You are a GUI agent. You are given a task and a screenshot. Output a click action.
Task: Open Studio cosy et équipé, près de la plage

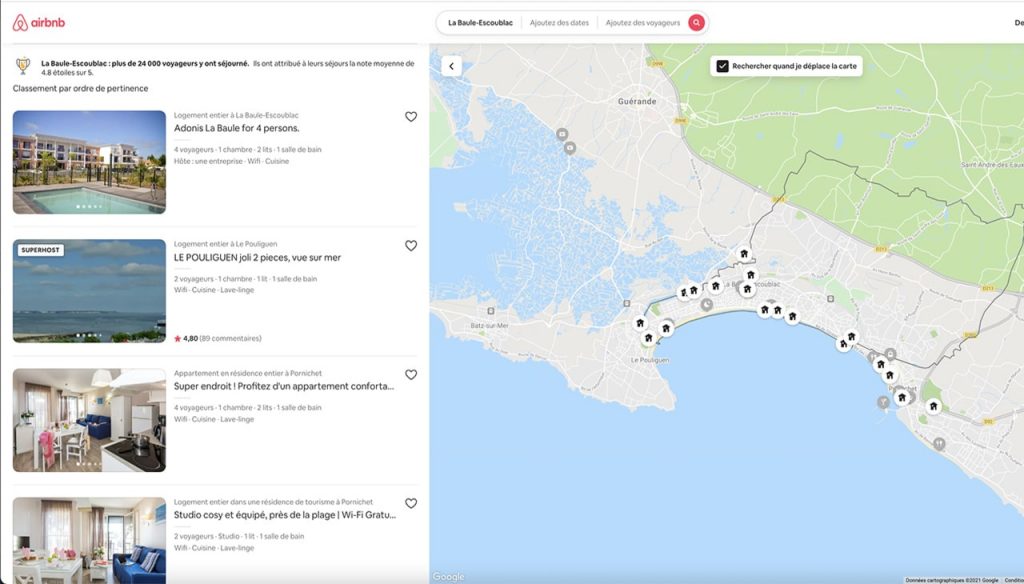pyautogui.click(x=285, y=515)
